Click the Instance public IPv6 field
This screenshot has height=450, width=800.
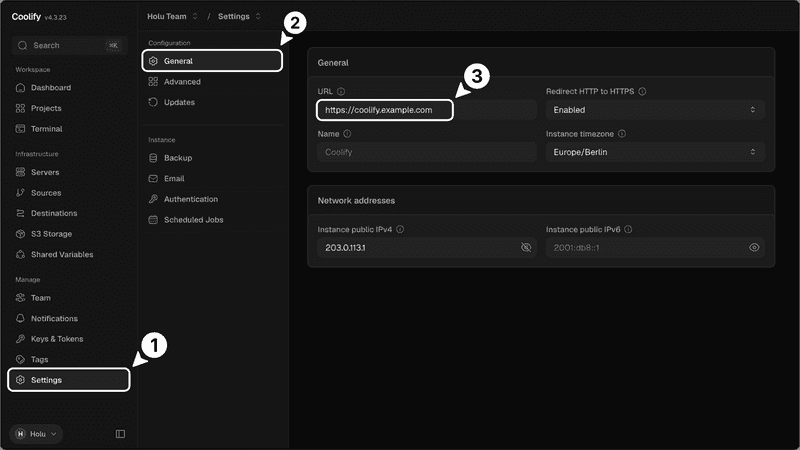(x=655, y=247)
